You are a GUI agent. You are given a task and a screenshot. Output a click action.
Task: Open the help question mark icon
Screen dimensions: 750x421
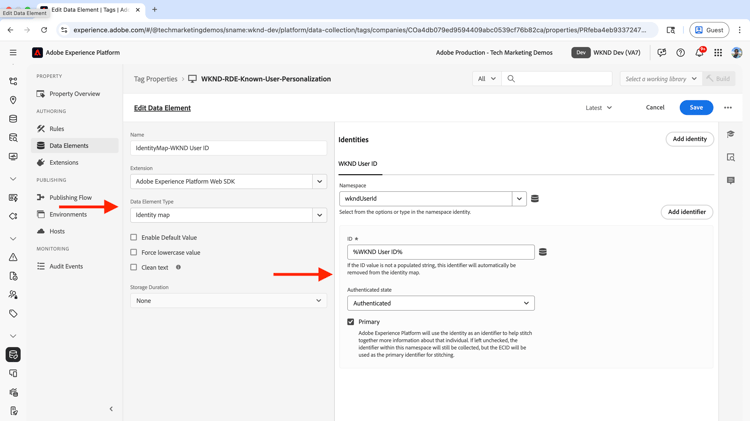pyautogui.click(x=680, y=53)
